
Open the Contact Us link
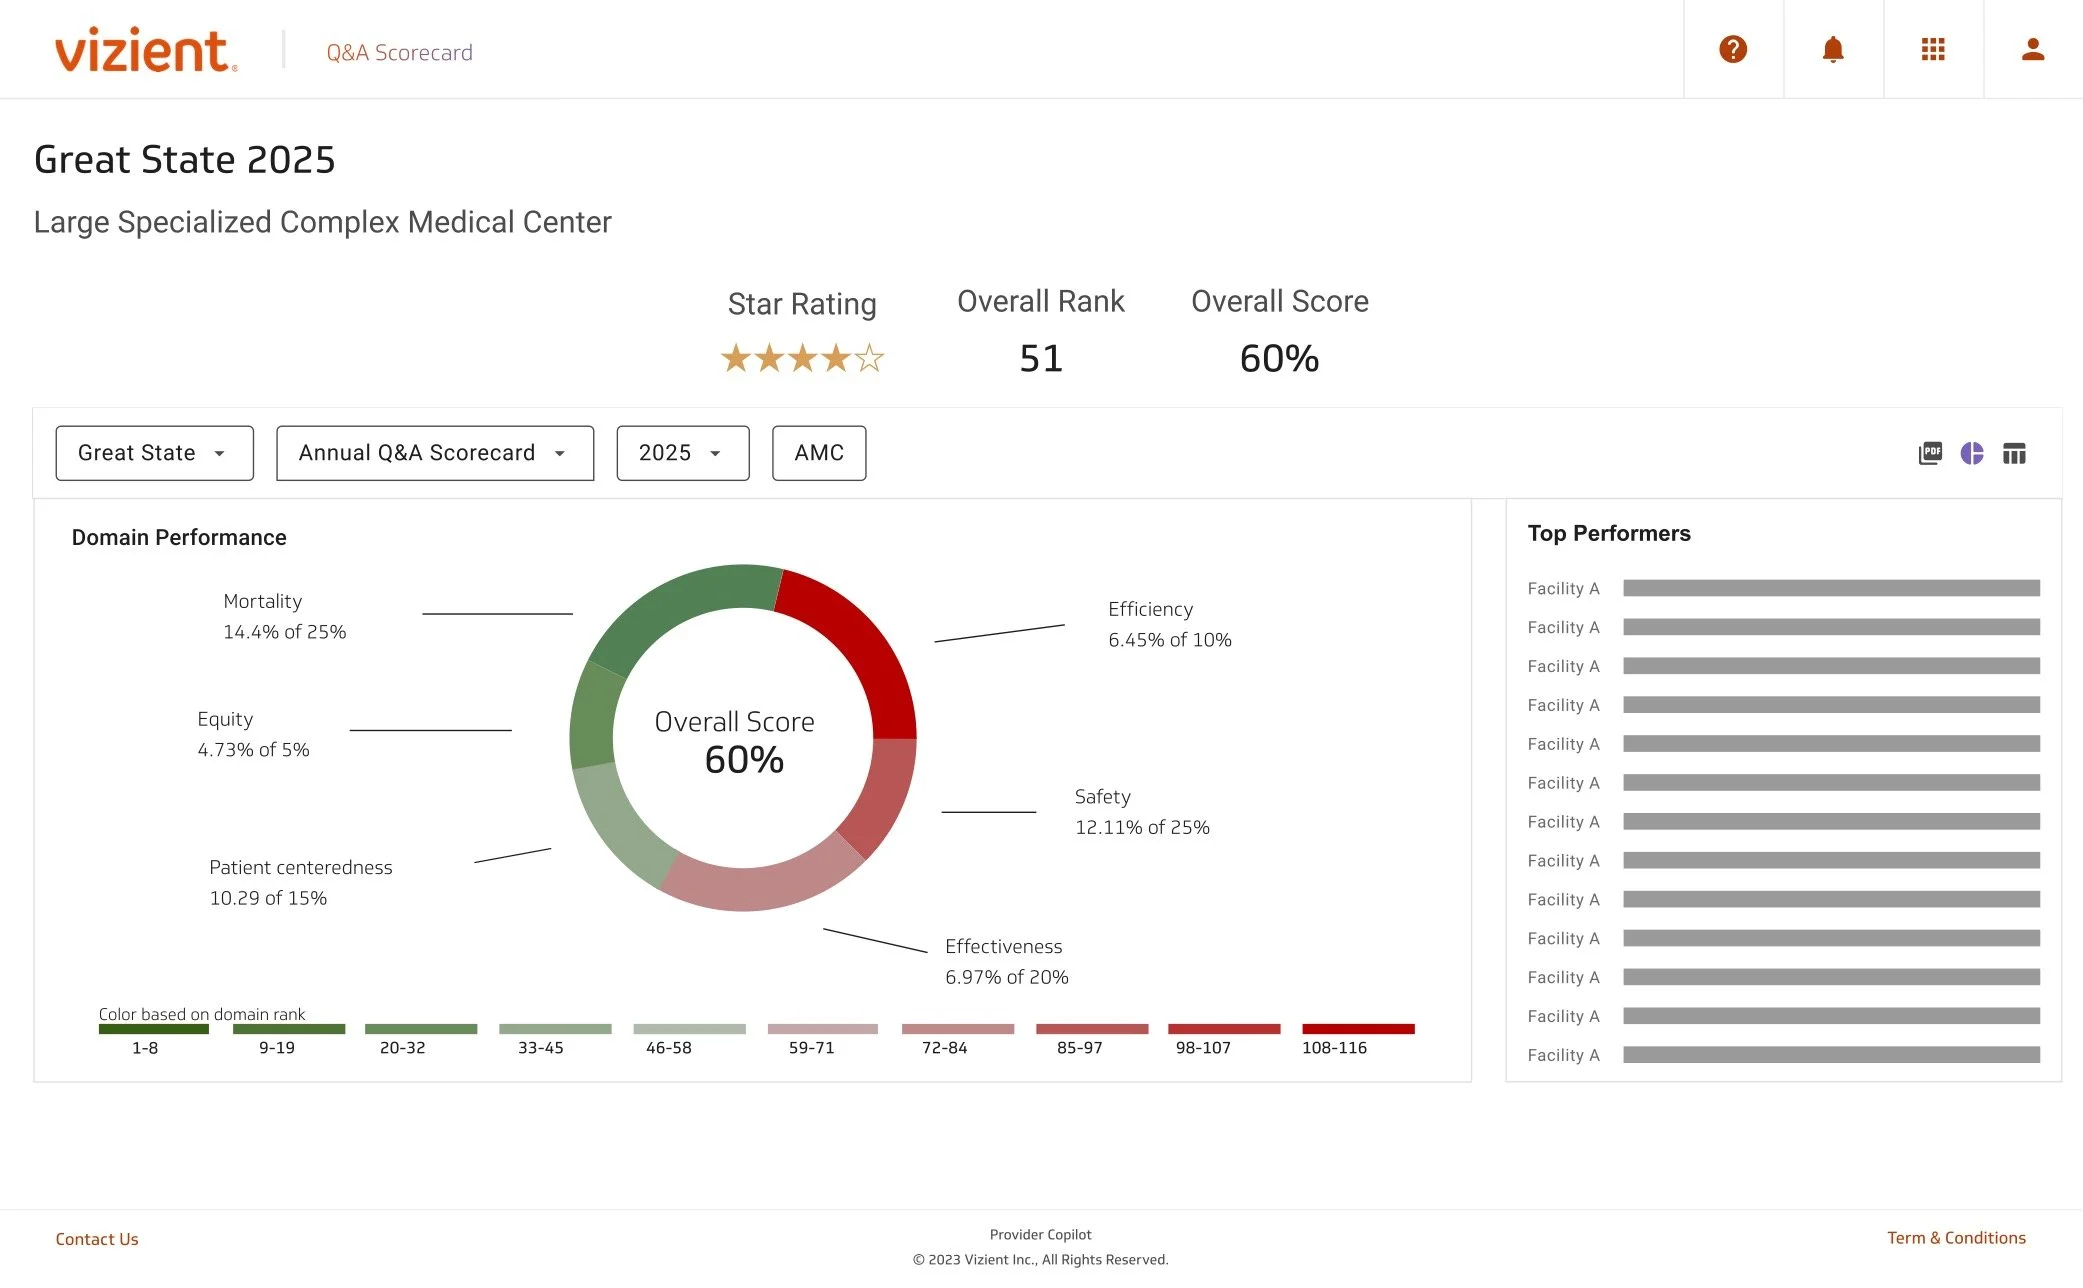(x=97, y=1238)
